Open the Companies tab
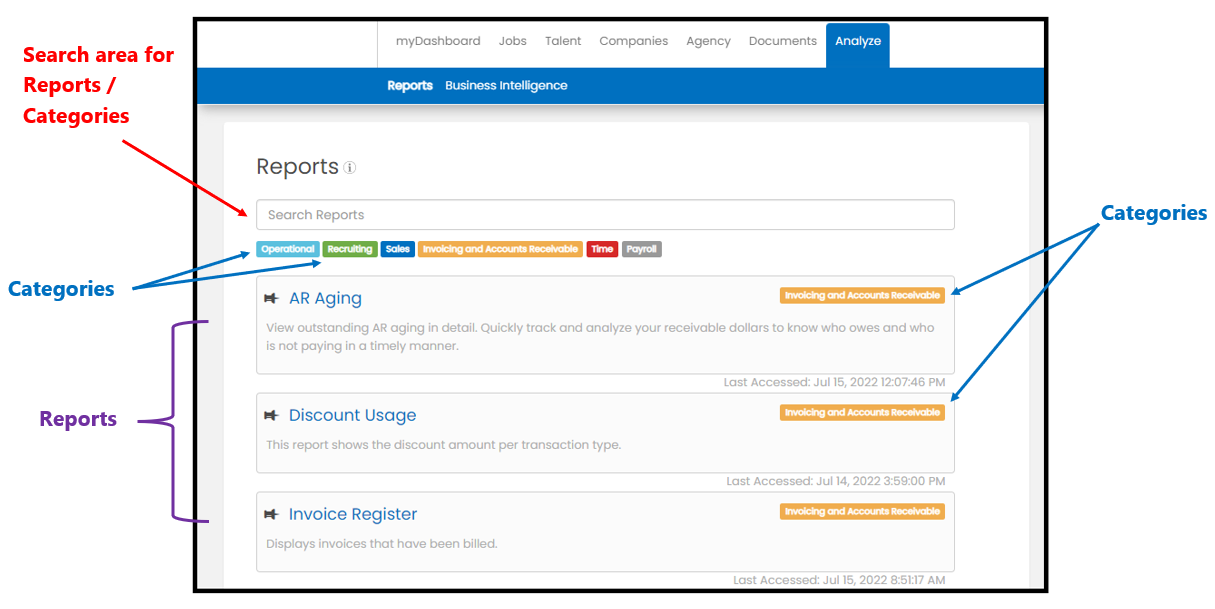The image size is (1215, 609). [634, 41]
